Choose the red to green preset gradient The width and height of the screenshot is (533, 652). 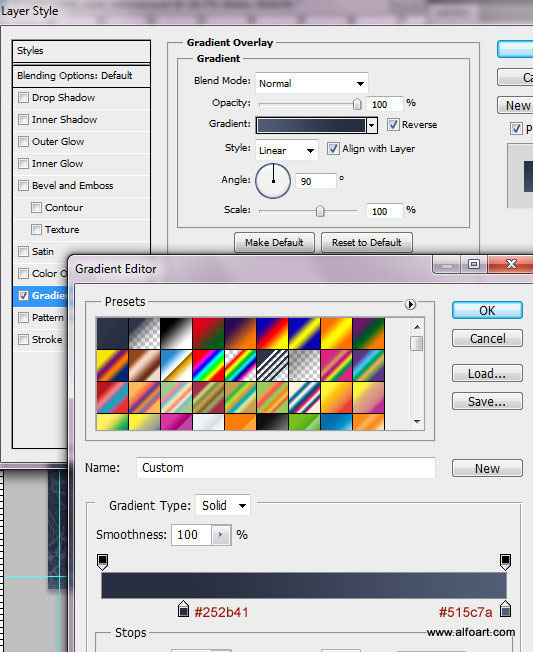[x=208, y=333]
